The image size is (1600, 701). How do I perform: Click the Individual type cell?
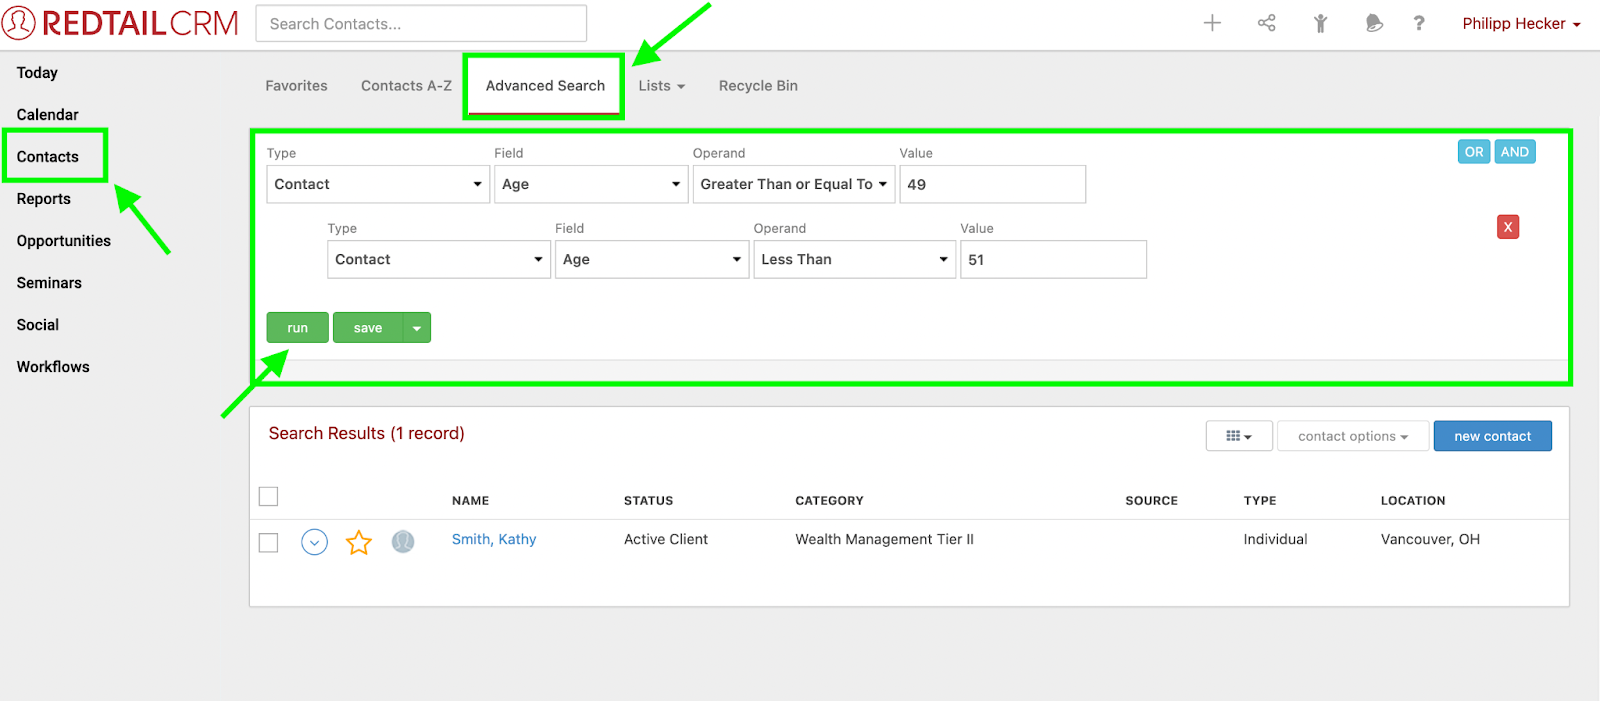[x=1276, y=540]
